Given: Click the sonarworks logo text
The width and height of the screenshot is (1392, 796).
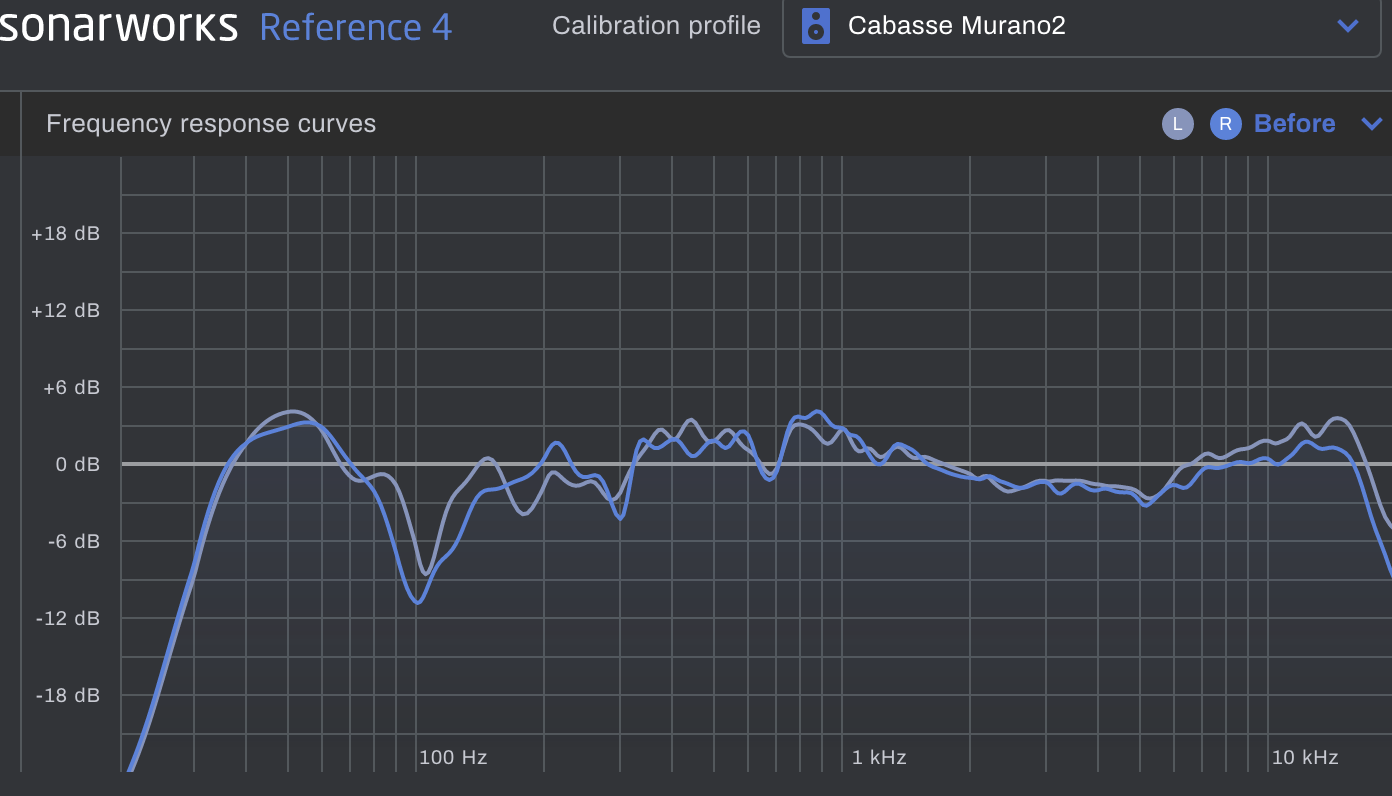Looking at the screenshot, I should [x=118, y=26].
